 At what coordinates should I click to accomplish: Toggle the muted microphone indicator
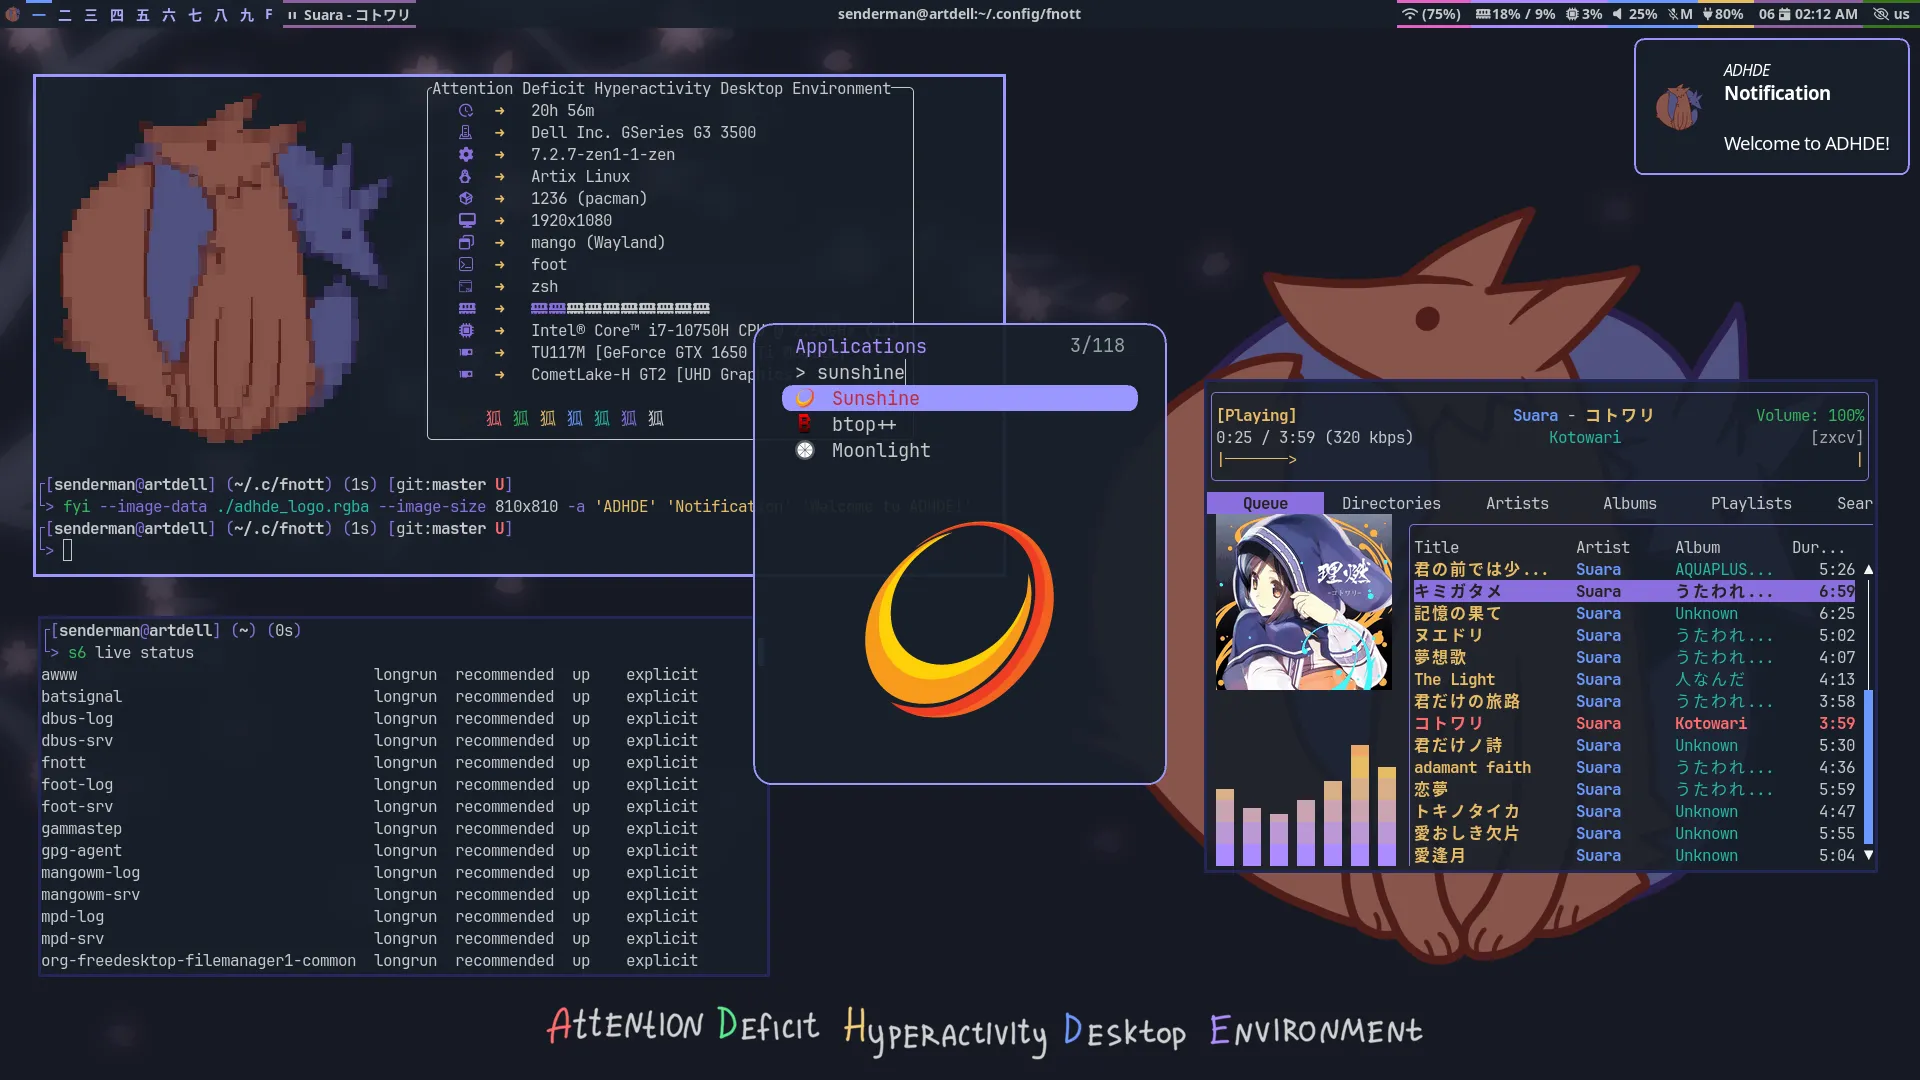1681,14
